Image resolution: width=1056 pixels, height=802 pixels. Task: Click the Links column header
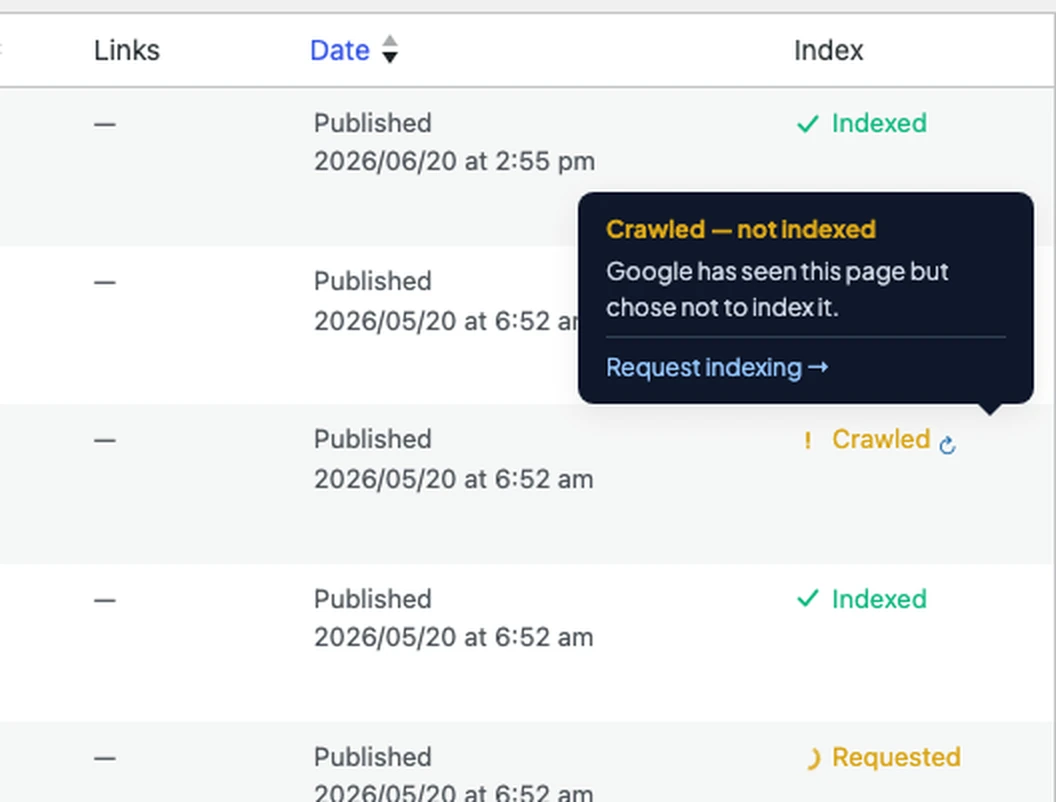tap(127, 51)
